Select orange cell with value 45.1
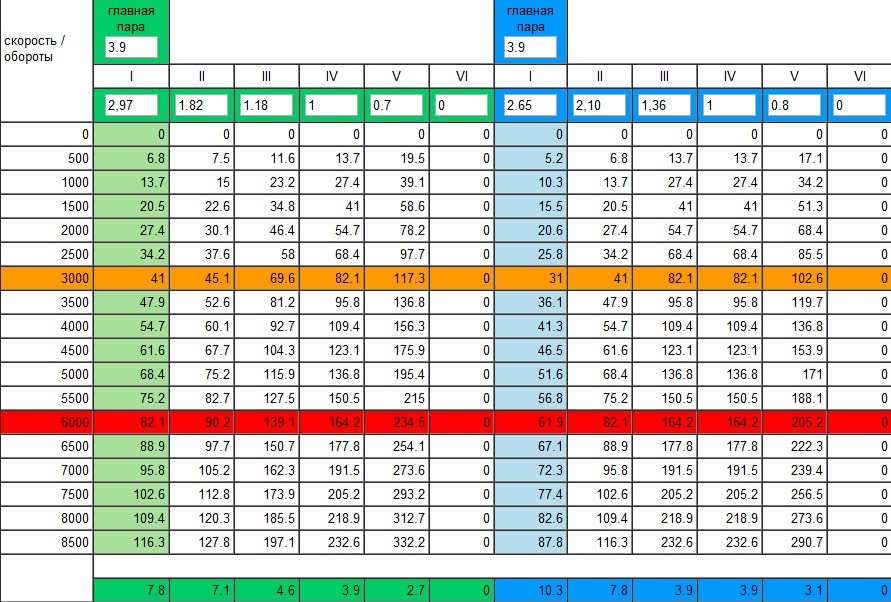The height and width of the screenshot is (602, 891). pos(202,279)
